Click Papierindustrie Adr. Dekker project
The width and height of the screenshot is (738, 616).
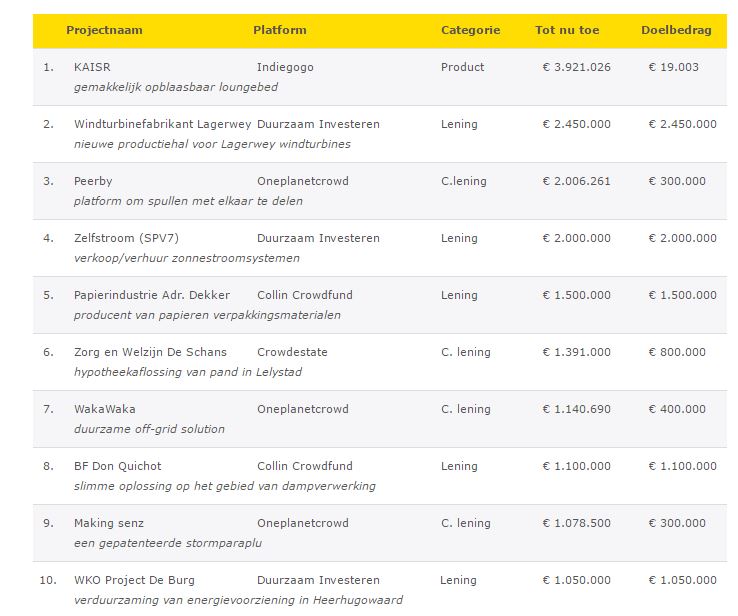(x=151, y=295)
